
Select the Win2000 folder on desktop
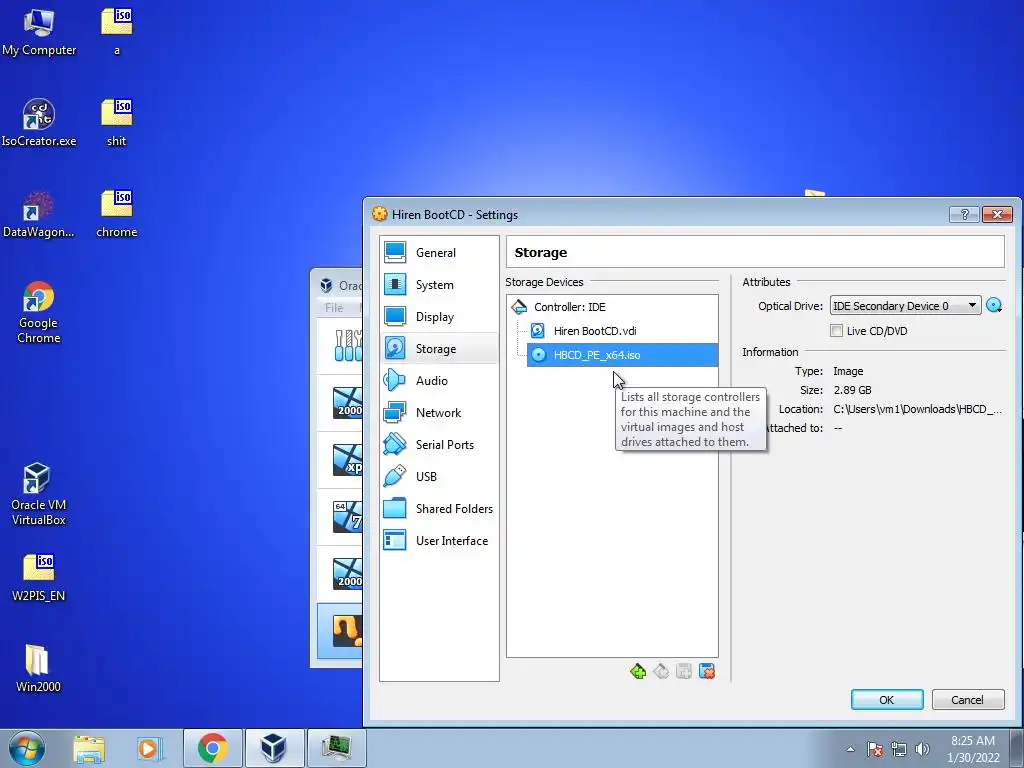38,669
